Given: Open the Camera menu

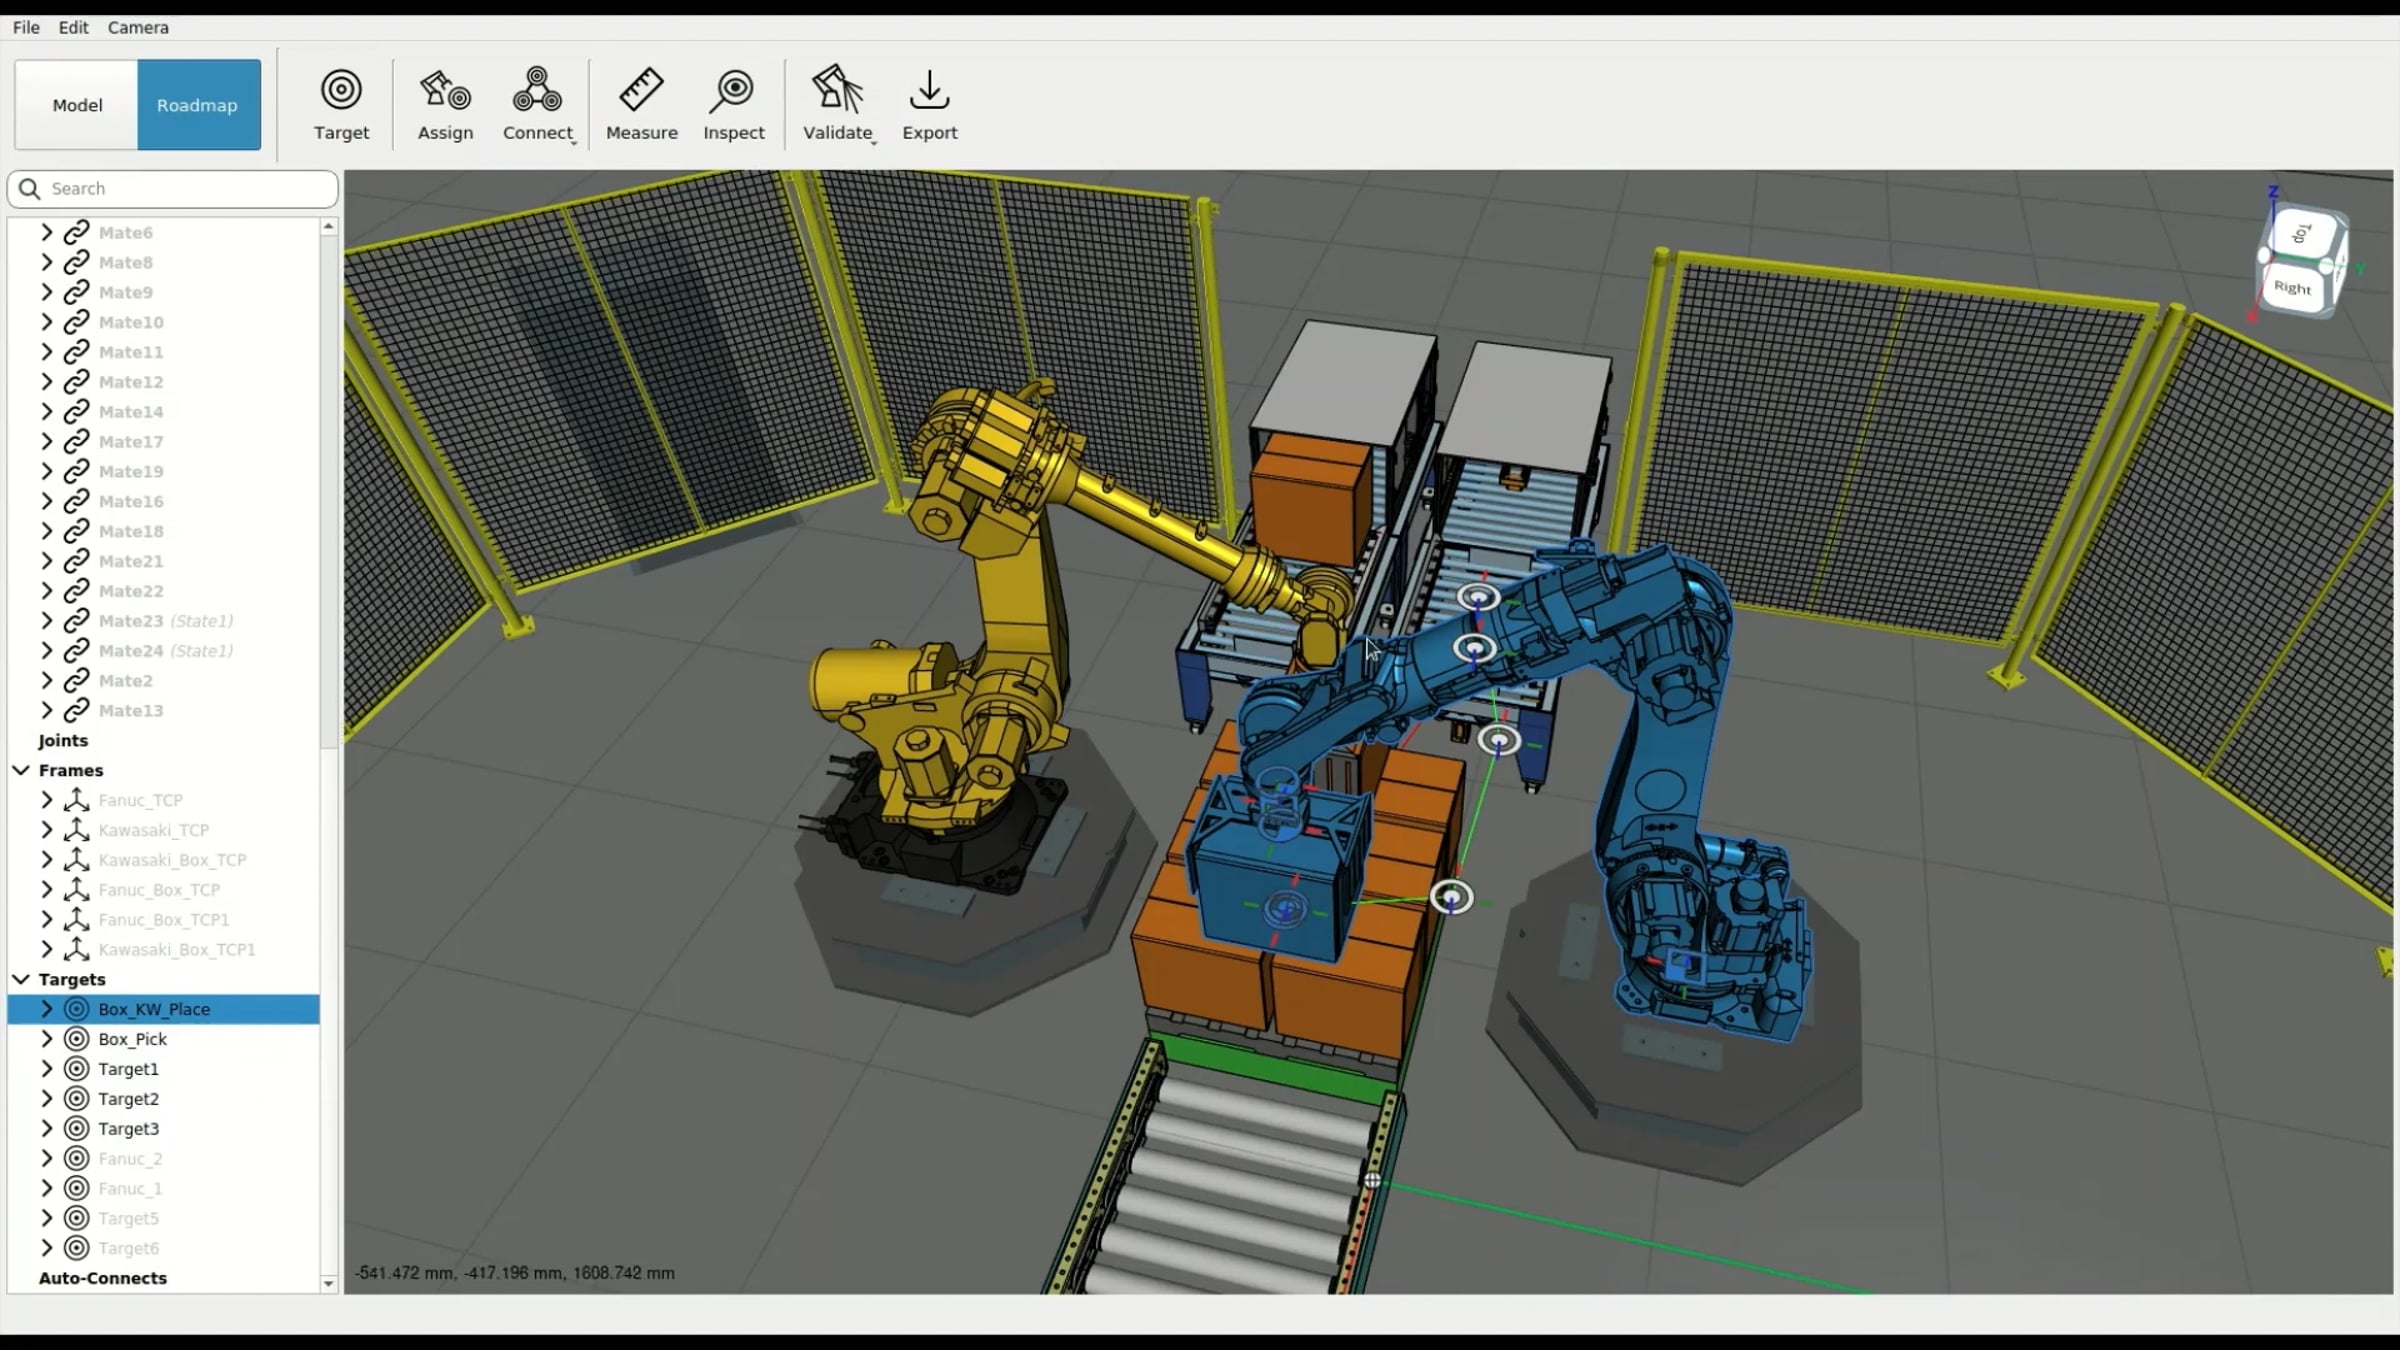Looking at the screenshot, I should (138, 27).
